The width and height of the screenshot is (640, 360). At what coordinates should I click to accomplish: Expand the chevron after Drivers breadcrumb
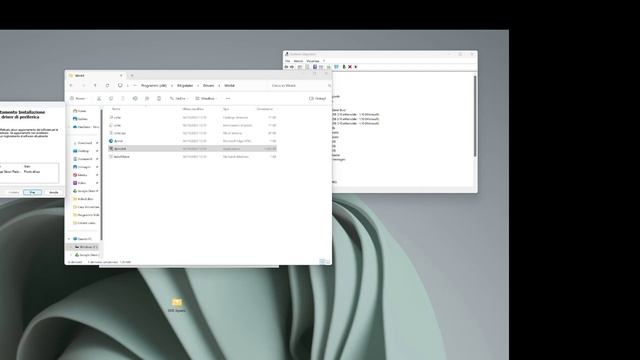pyautogui.click(x=219, y=86)
